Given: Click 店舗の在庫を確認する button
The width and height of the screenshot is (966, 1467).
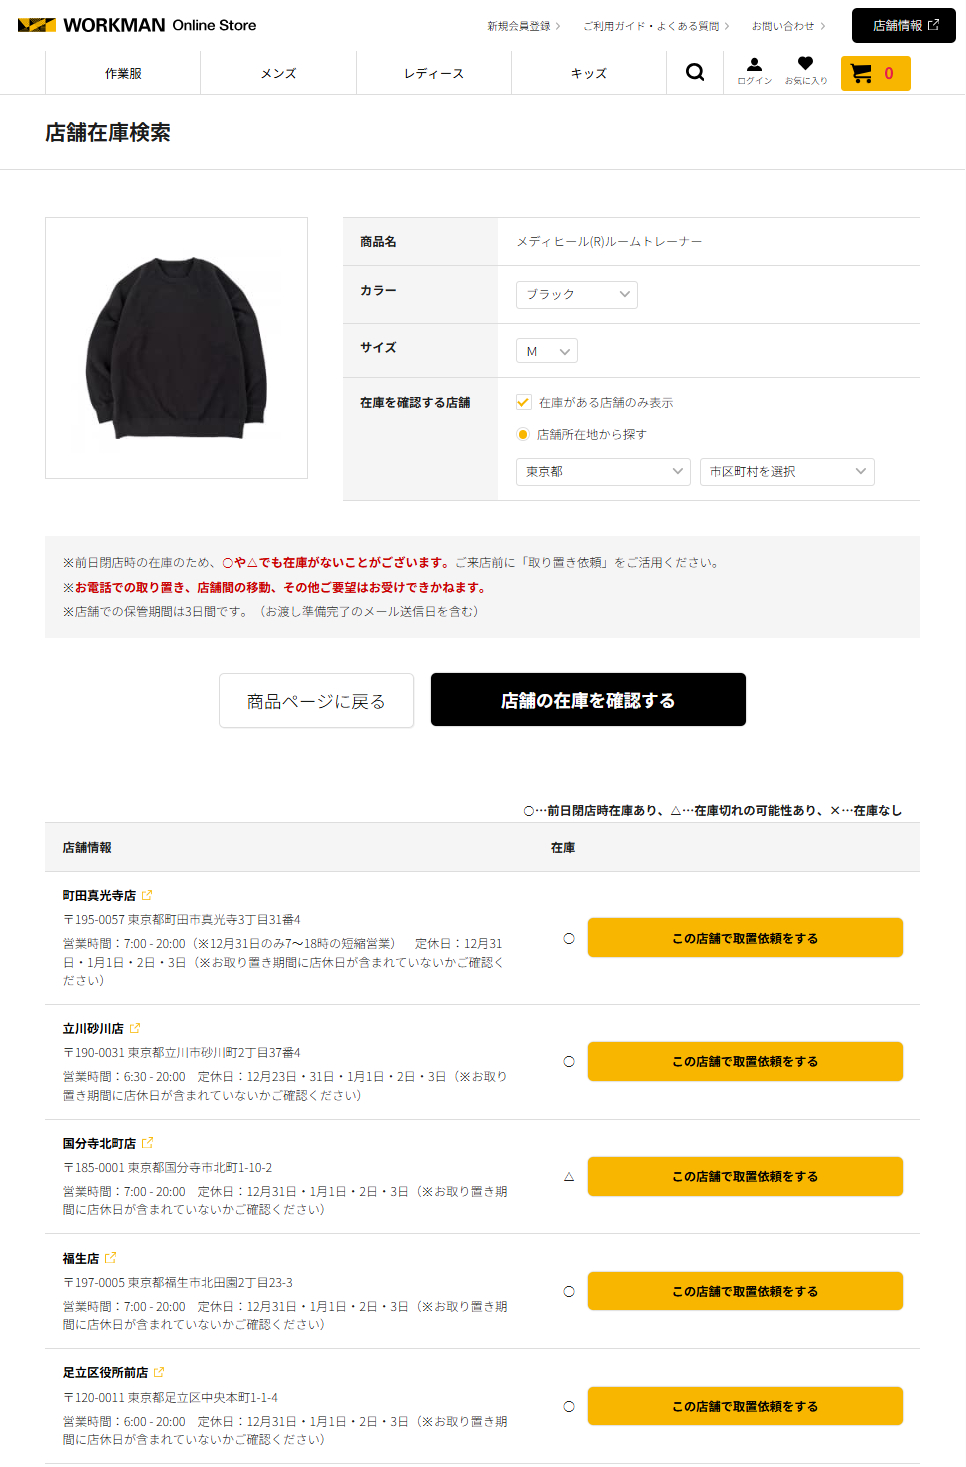Looking at the screenshot, I should pyautogui.click(x=588, y=700).
